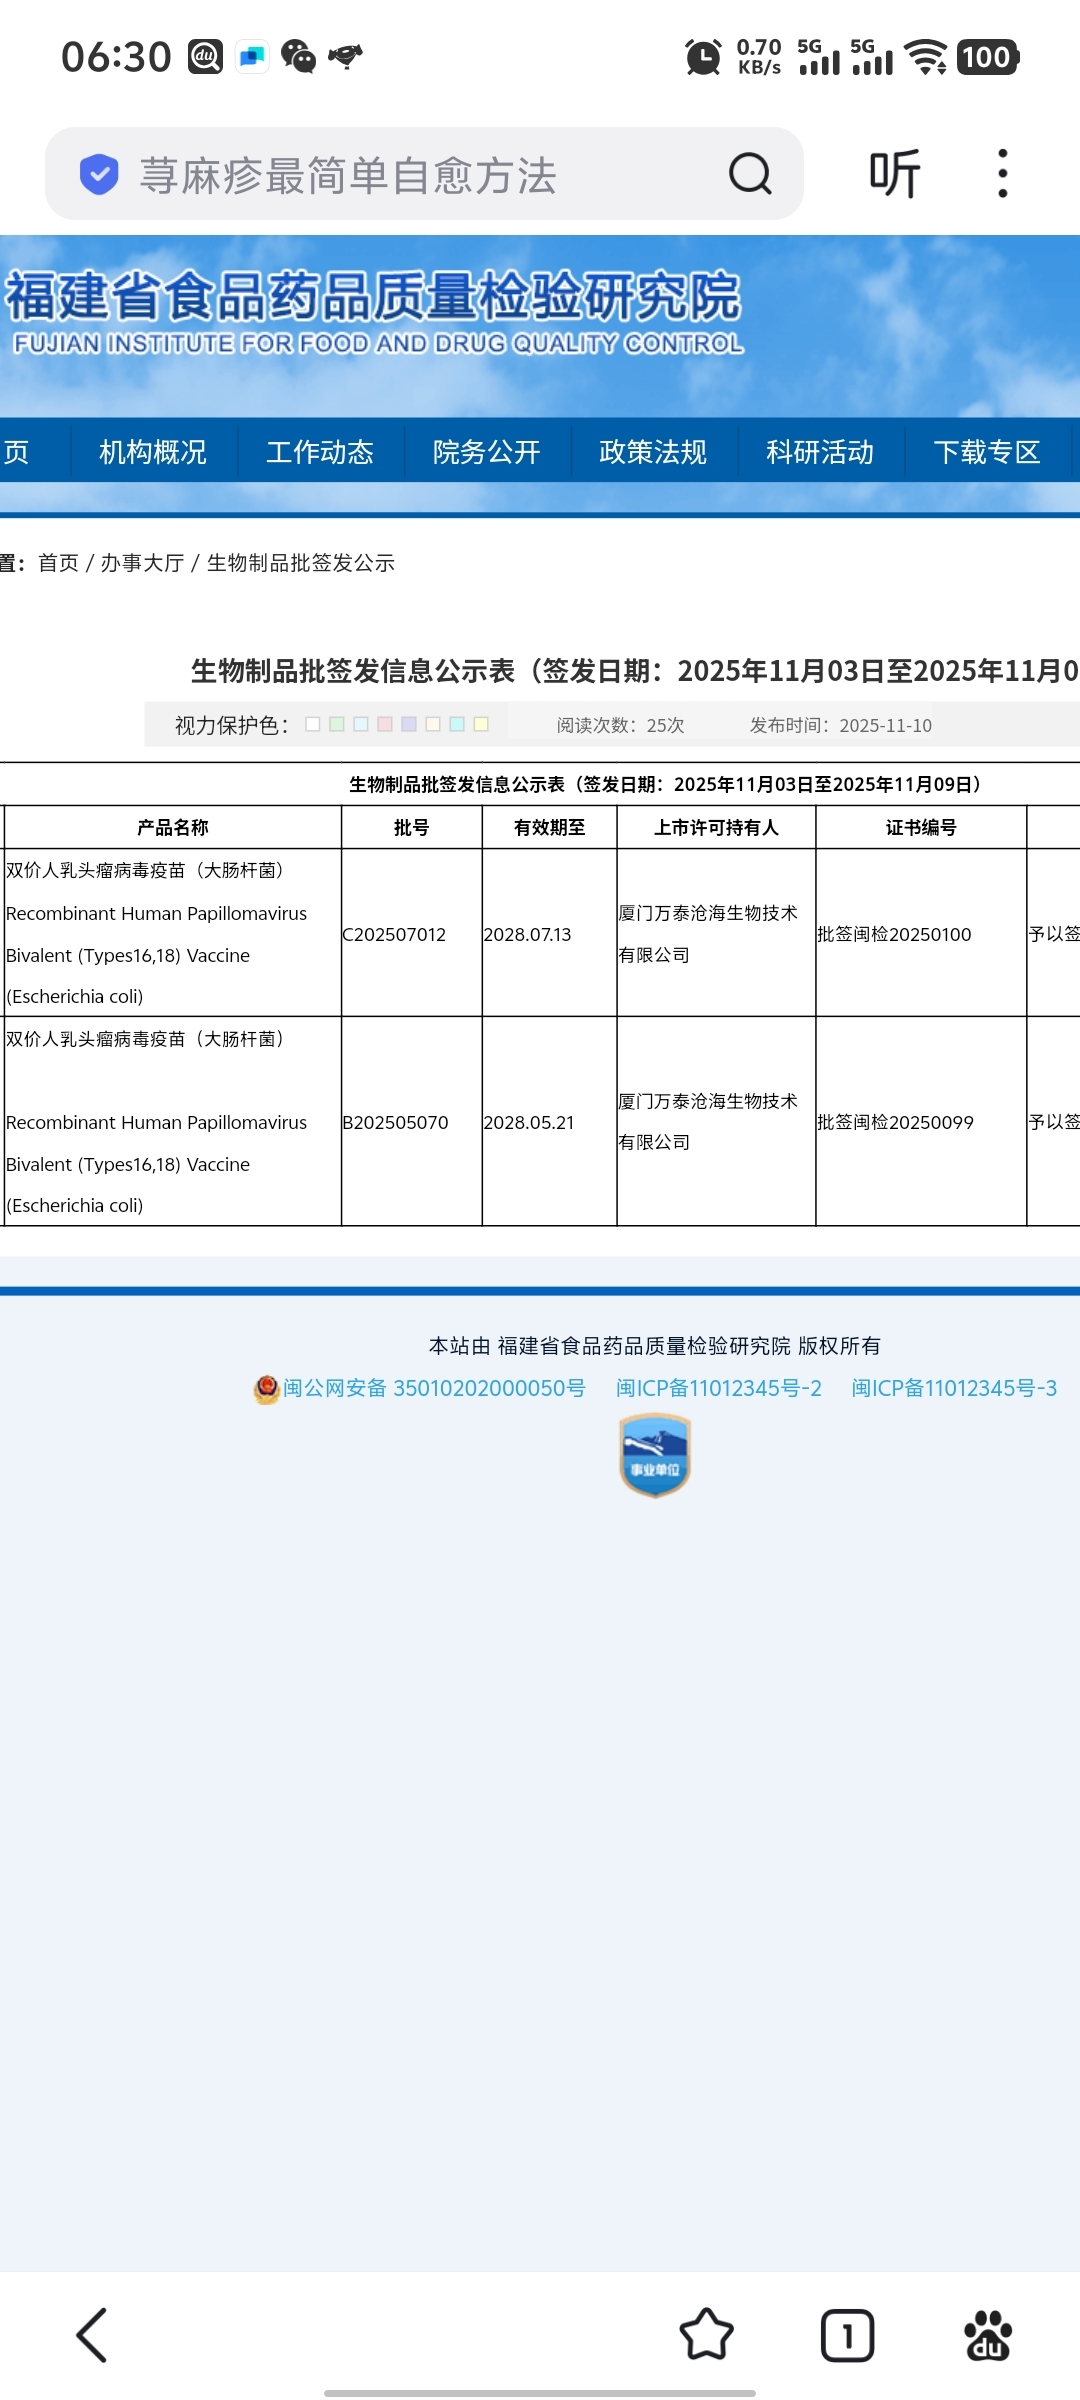
Task: Click the 上市许可持有人 column header
Action: (716, 827)
